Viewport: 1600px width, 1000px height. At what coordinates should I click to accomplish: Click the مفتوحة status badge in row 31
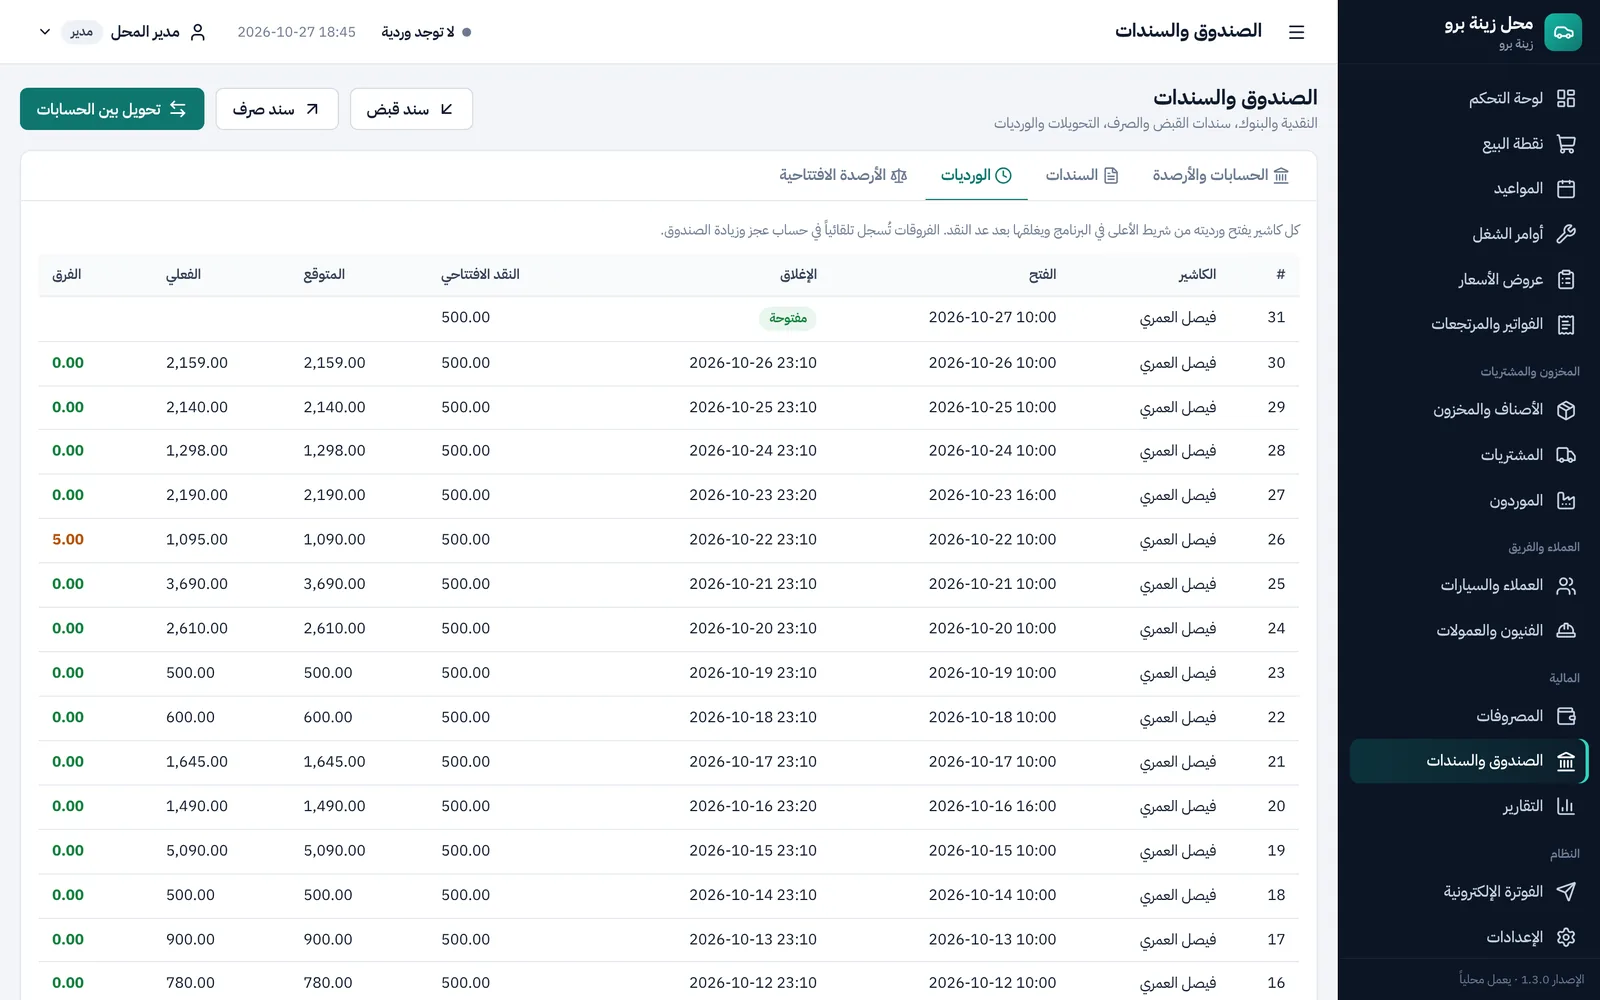pos(788,318)
